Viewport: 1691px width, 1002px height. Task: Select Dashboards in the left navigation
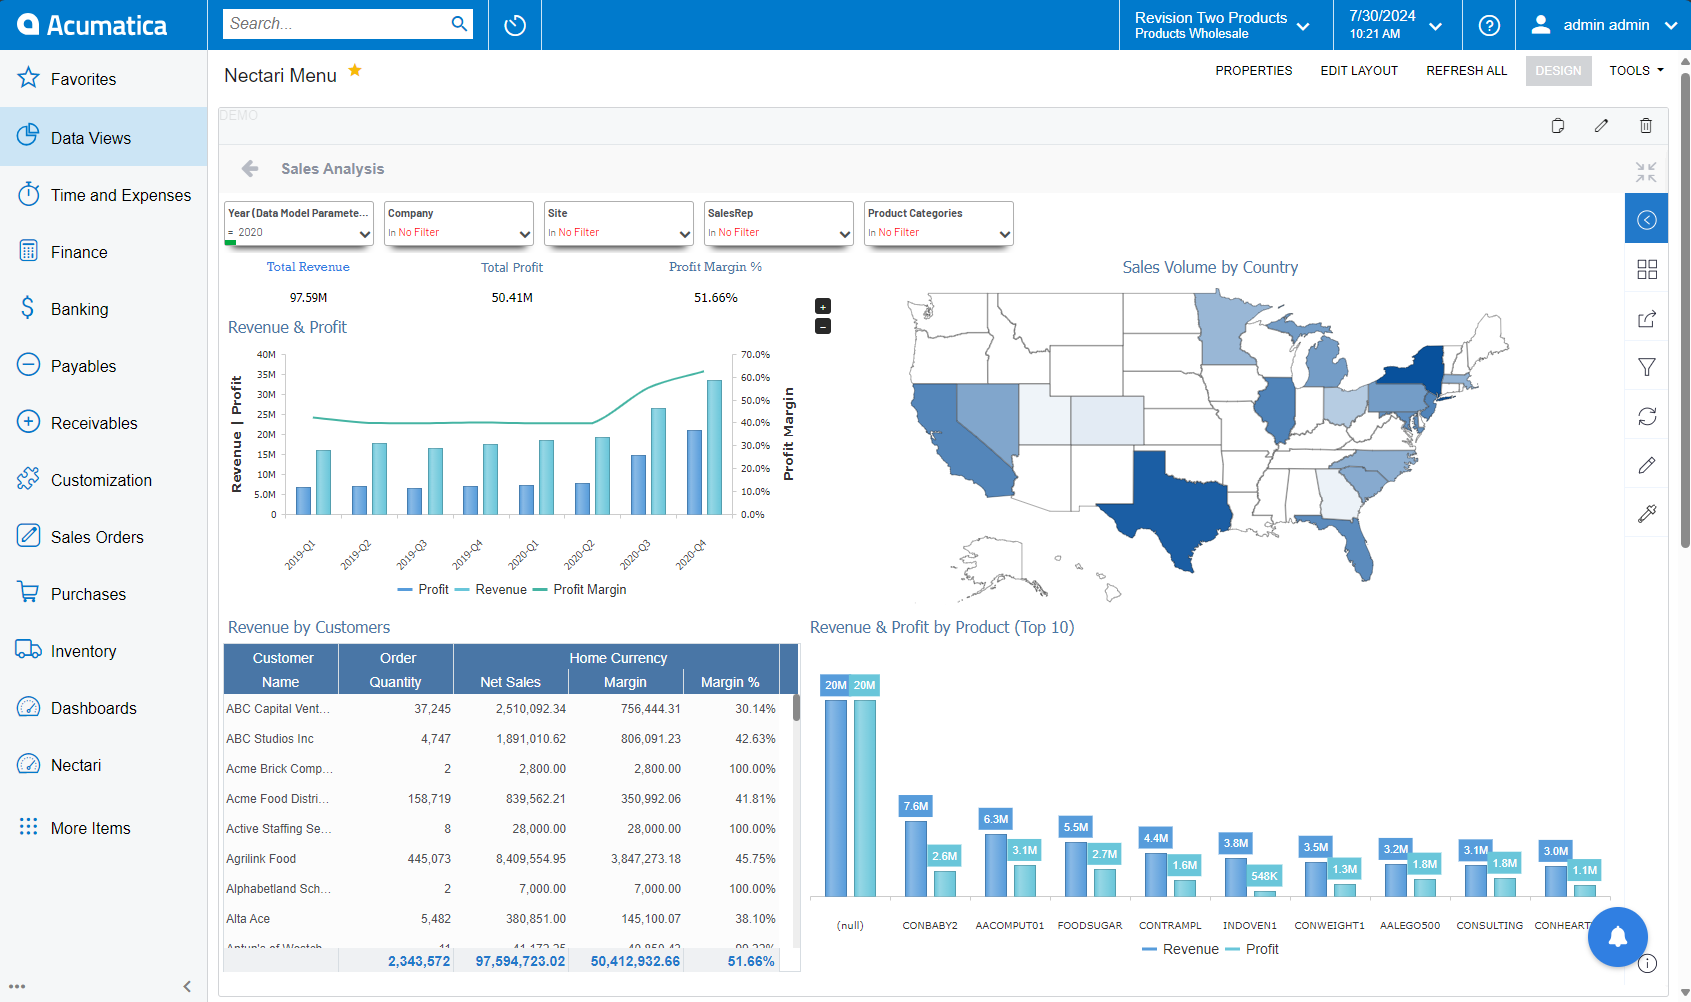[x=93, y=708]
